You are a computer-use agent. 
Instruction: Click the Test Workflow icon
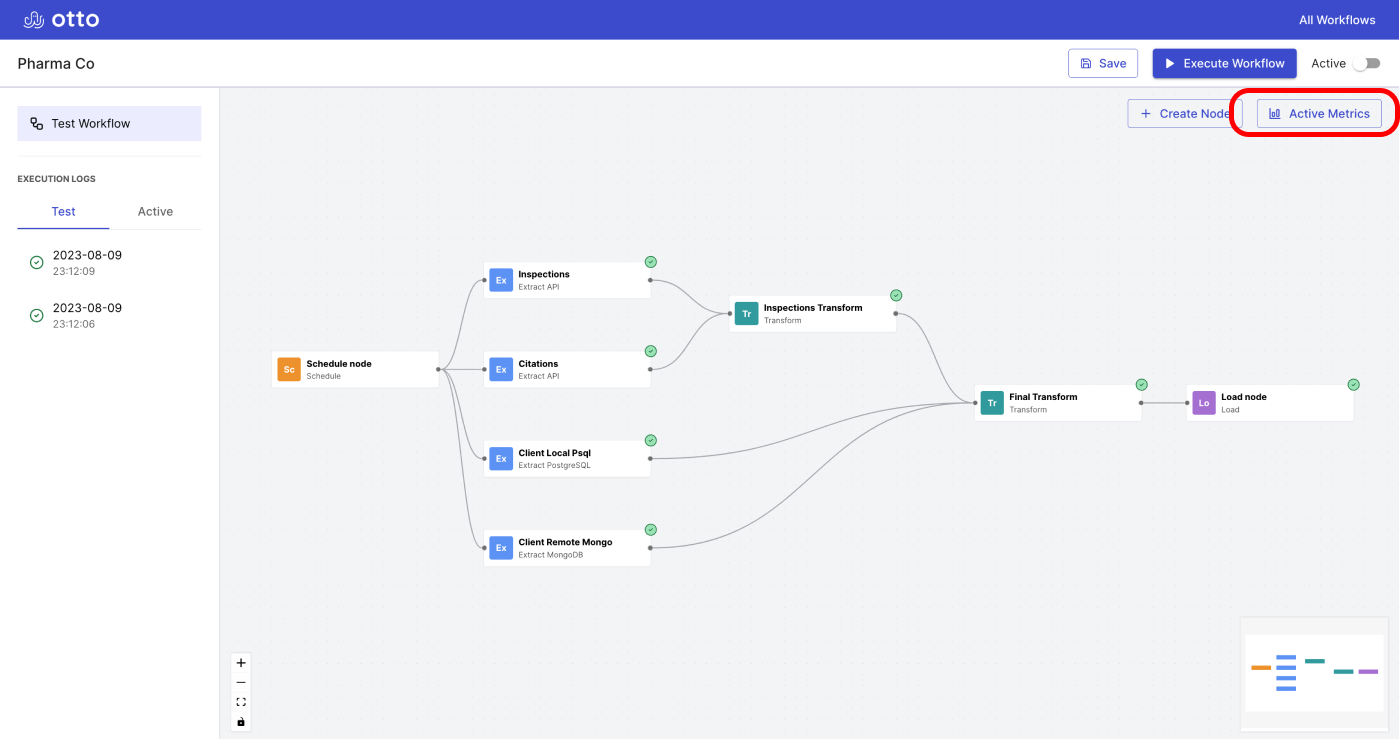coord(37,124)
